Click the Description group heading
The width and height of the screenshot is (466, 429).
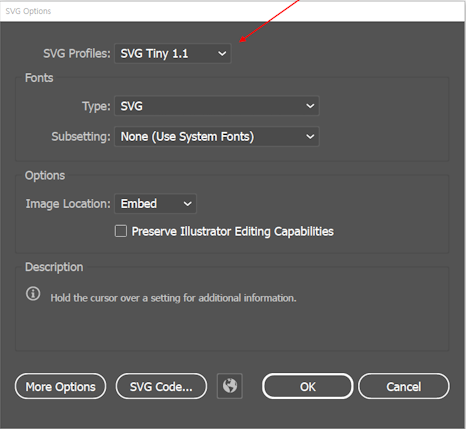point(54,267)
